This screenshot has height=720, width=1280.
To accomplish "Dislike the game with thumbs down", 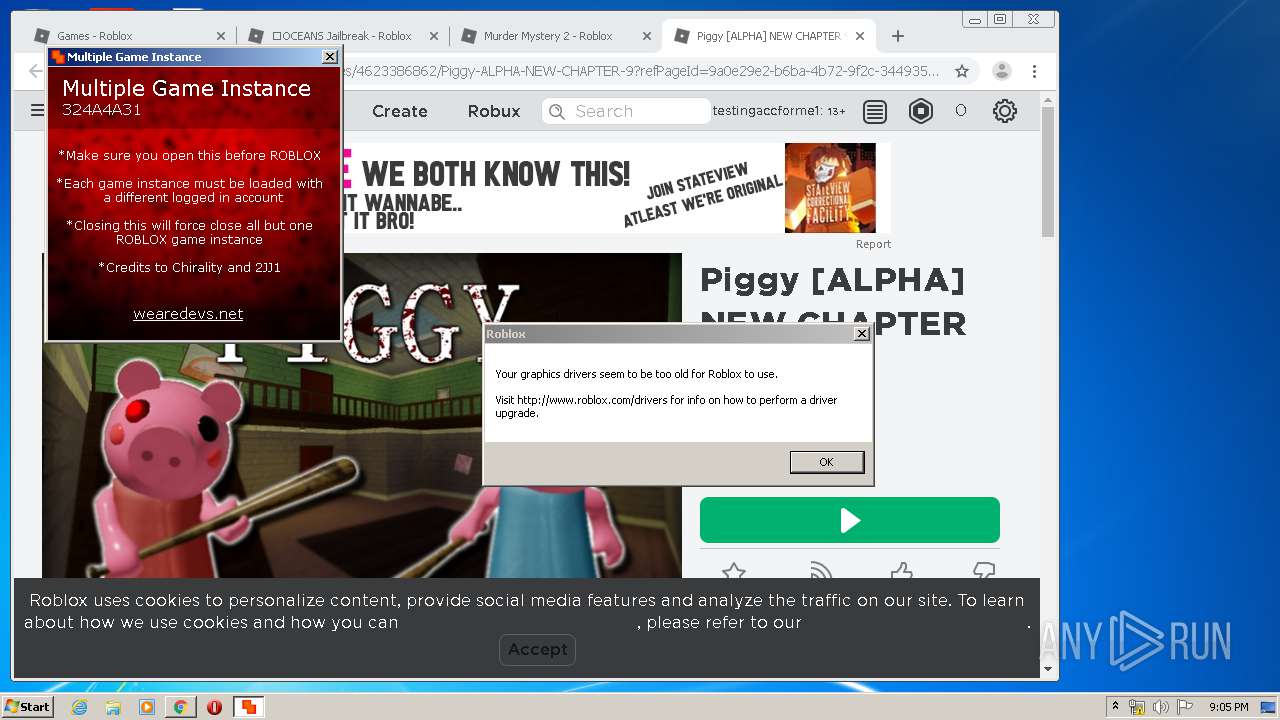I will pos(984,572).
